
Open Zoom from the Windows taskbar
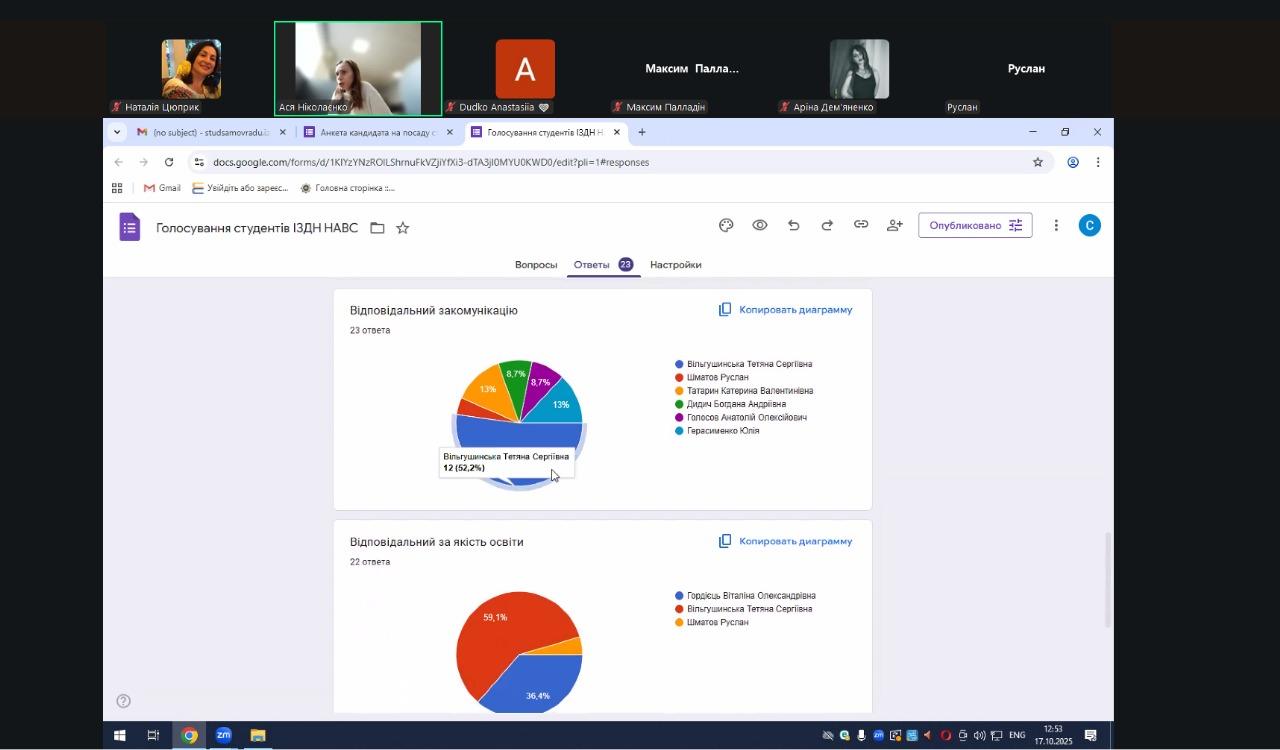click(224, 736)
